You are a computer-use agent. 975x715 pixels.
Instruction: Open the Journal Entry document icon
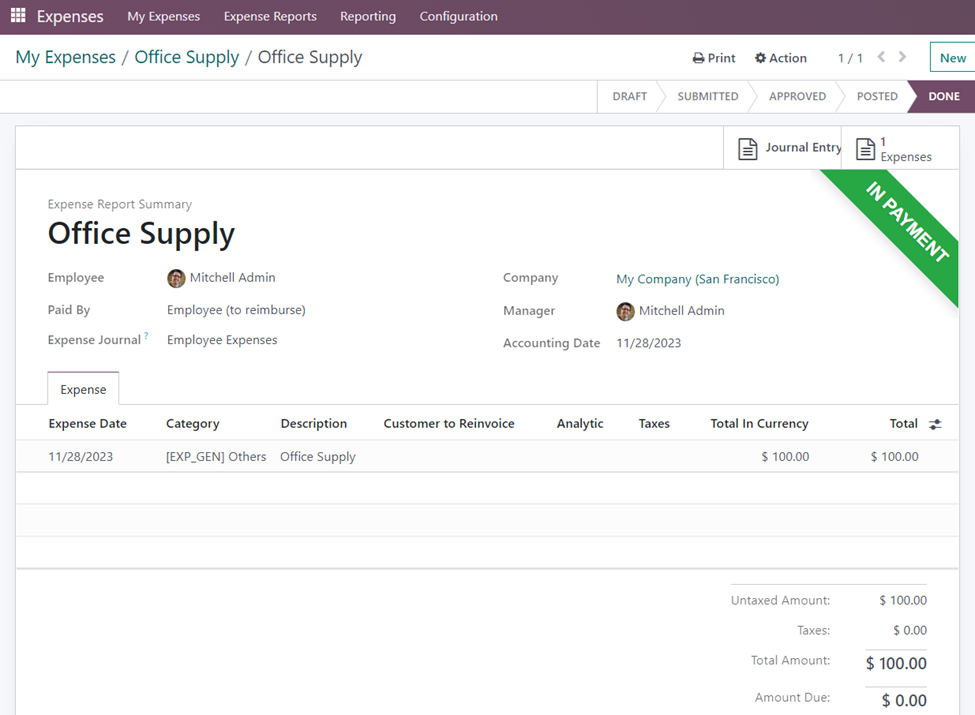747,149
